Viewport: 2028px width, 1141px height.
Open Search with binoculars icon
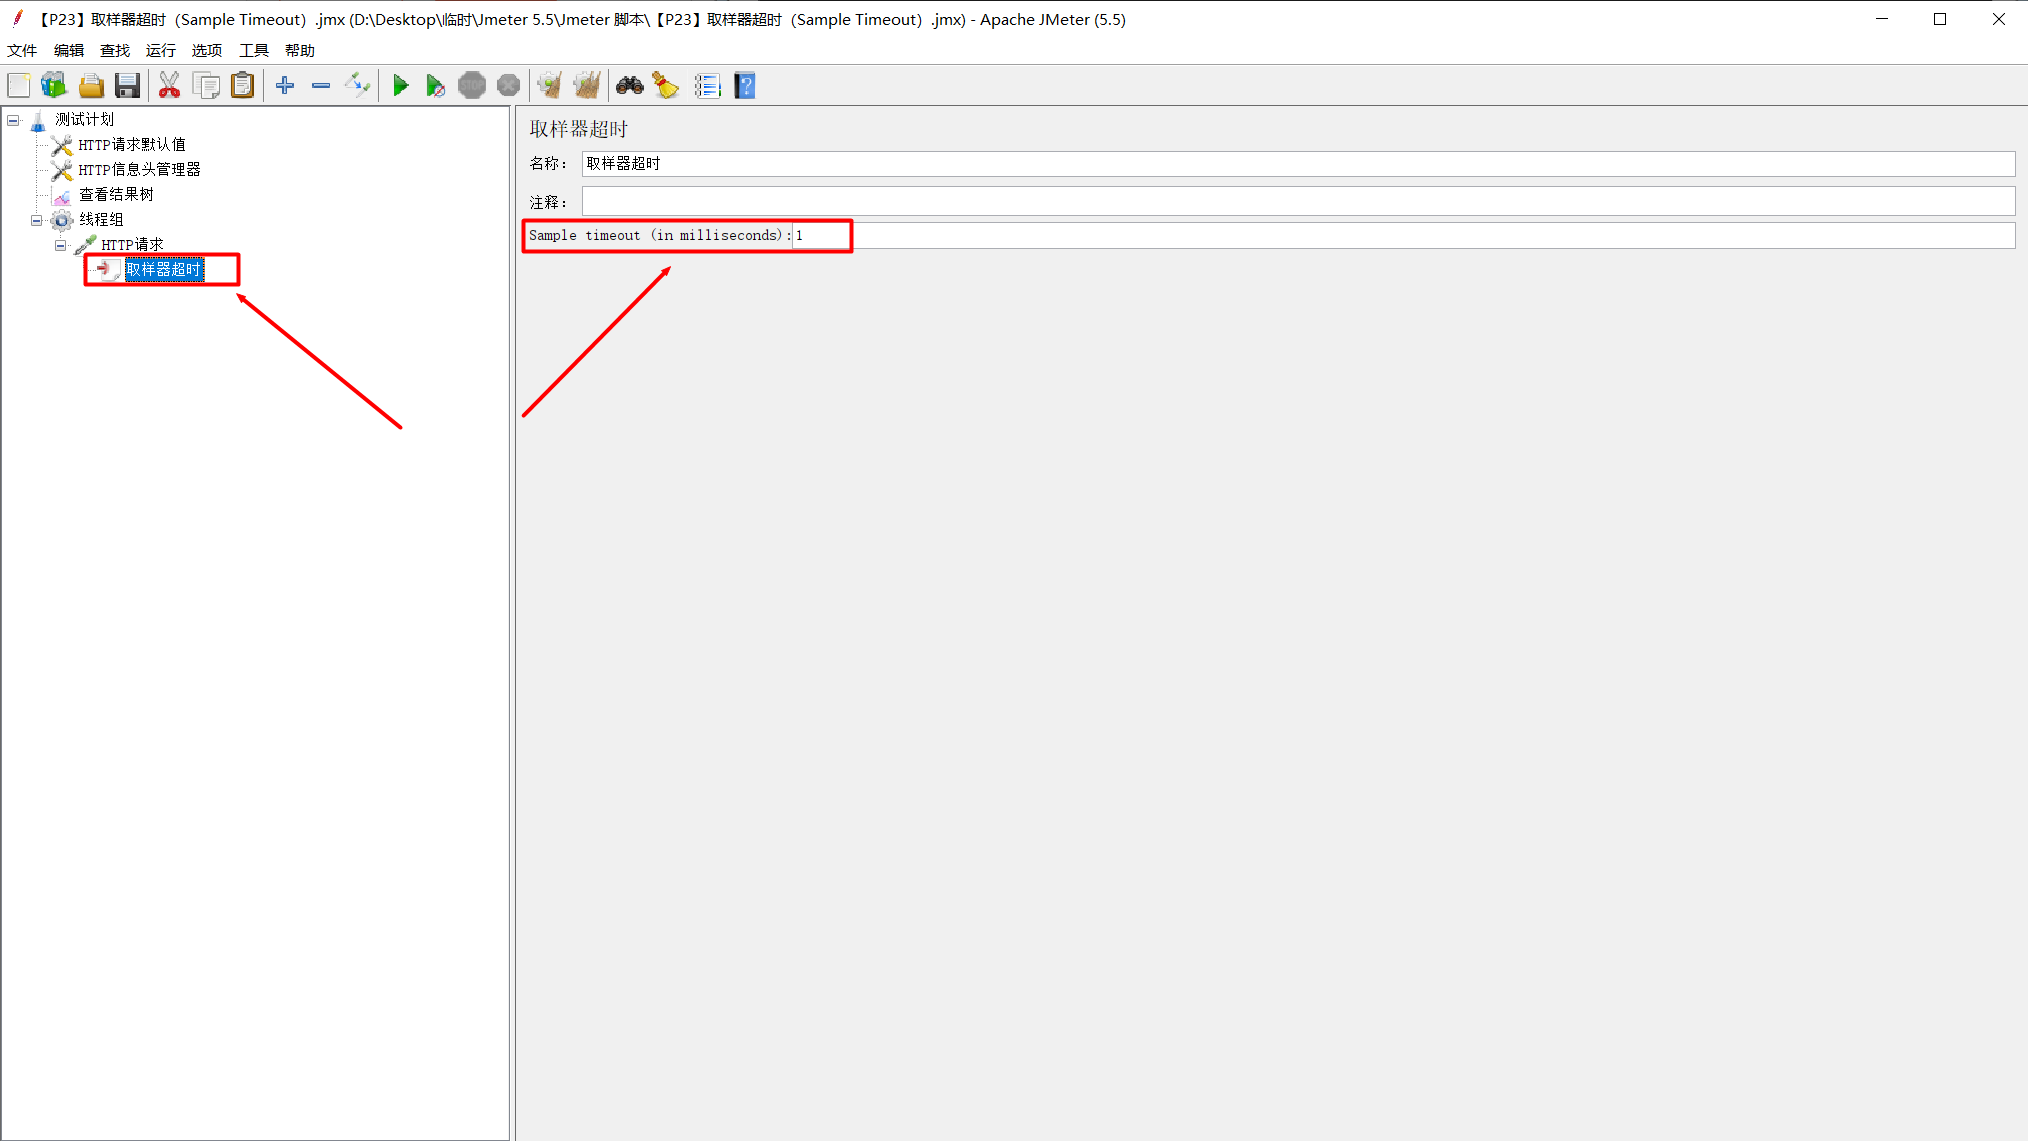[x=630, y=86]
